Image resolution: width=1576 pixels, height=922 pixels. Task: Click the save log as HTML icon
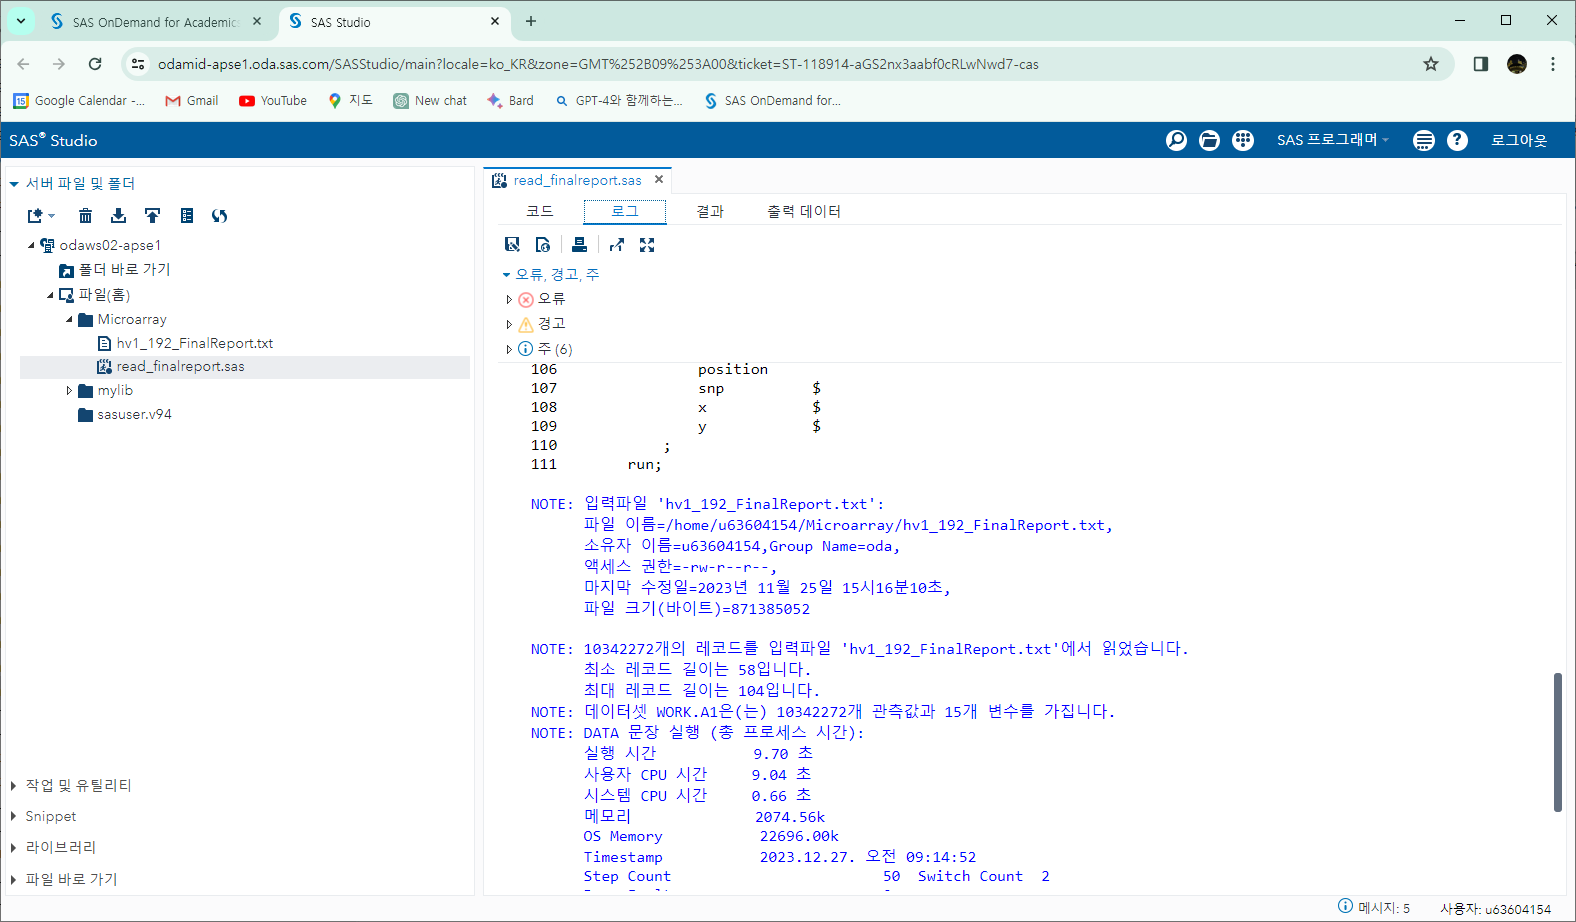coord(543,244)
